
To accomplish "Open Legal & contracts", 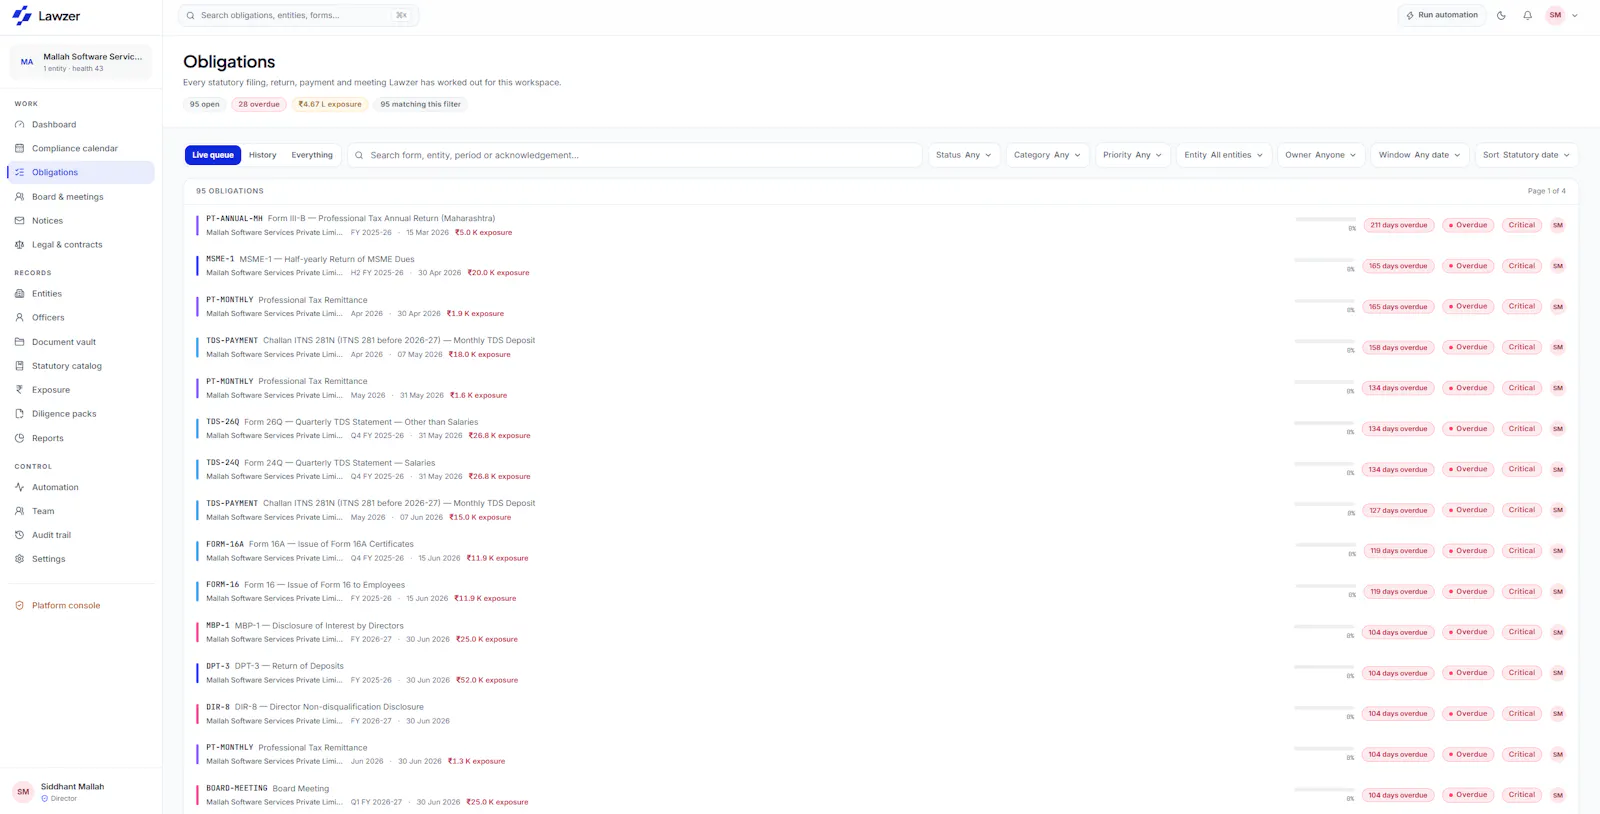I will point(81,245).
